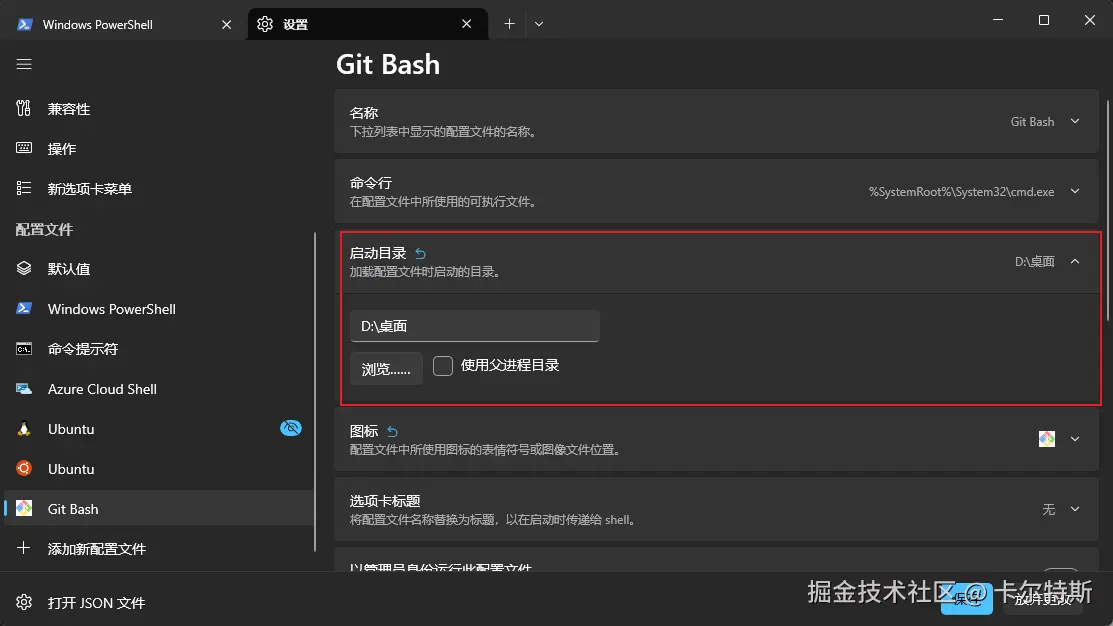The image size is (1113, 626).
Task: Collapse the expanded 启动目录 section
Action: coord(1075,261)
